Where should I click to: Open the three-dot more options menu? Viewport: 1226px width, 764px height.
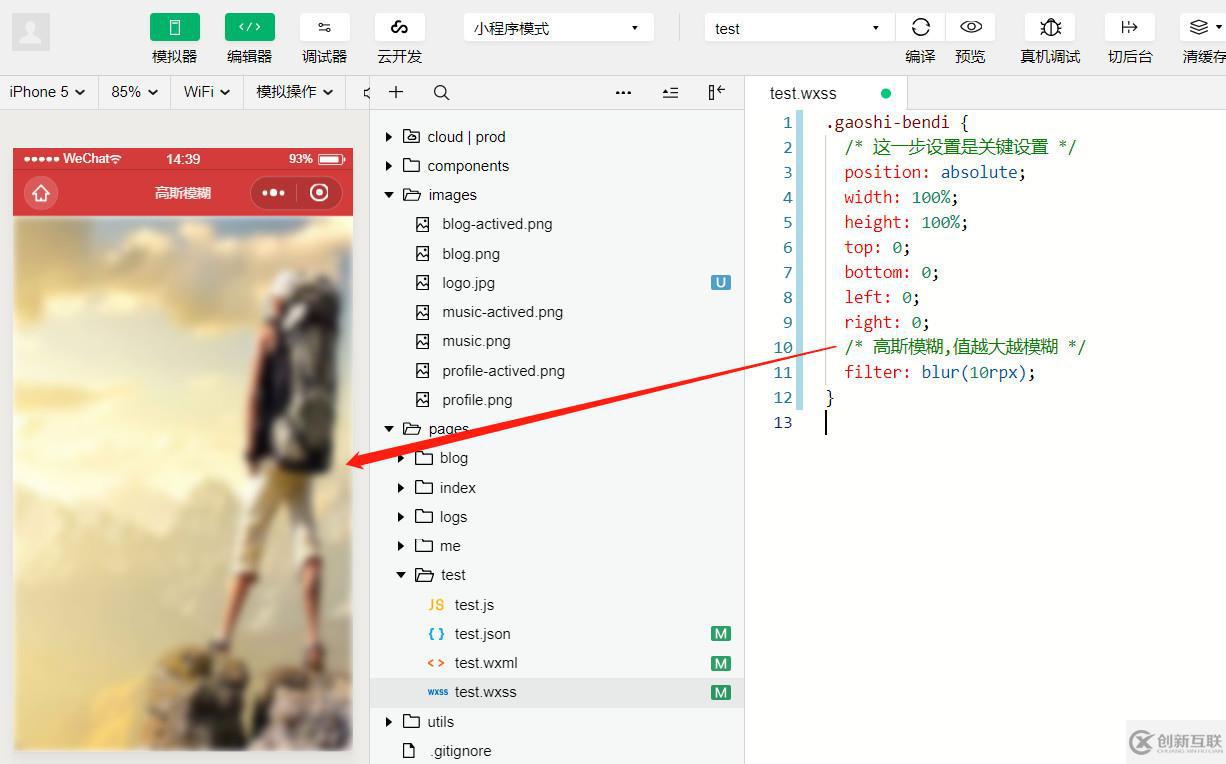click(x=623, y=92)
